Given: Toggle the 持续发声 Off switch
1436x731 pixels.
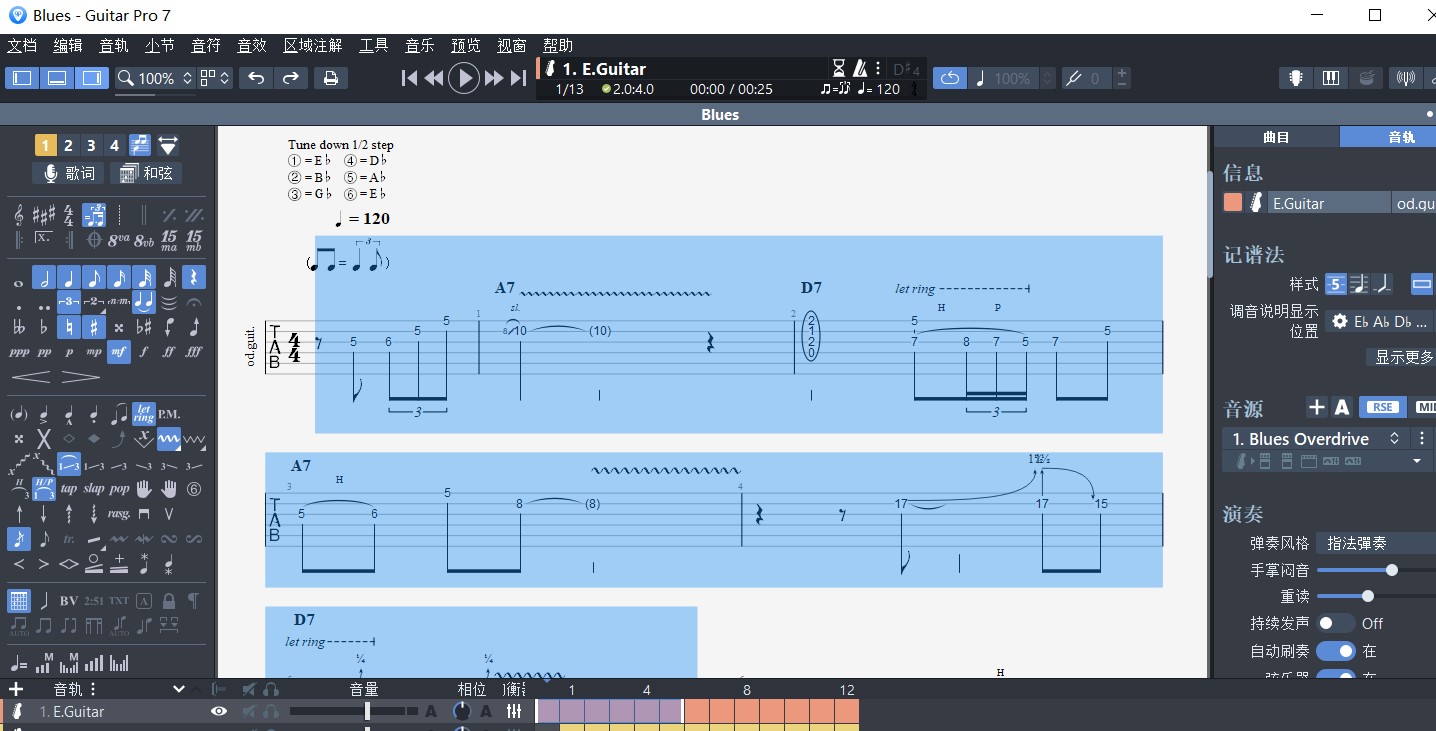Looking at the screenshot, I should click(1334, 623).
